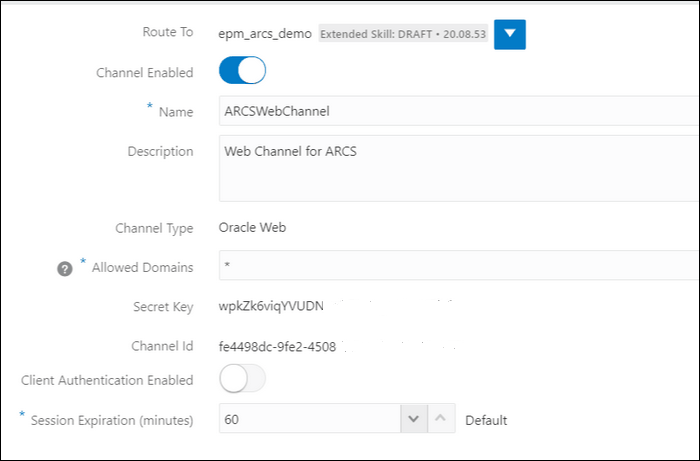The height and width of the screenshot is (461, 700).
Task: Click the Route To label
Action: pos(168,32)
